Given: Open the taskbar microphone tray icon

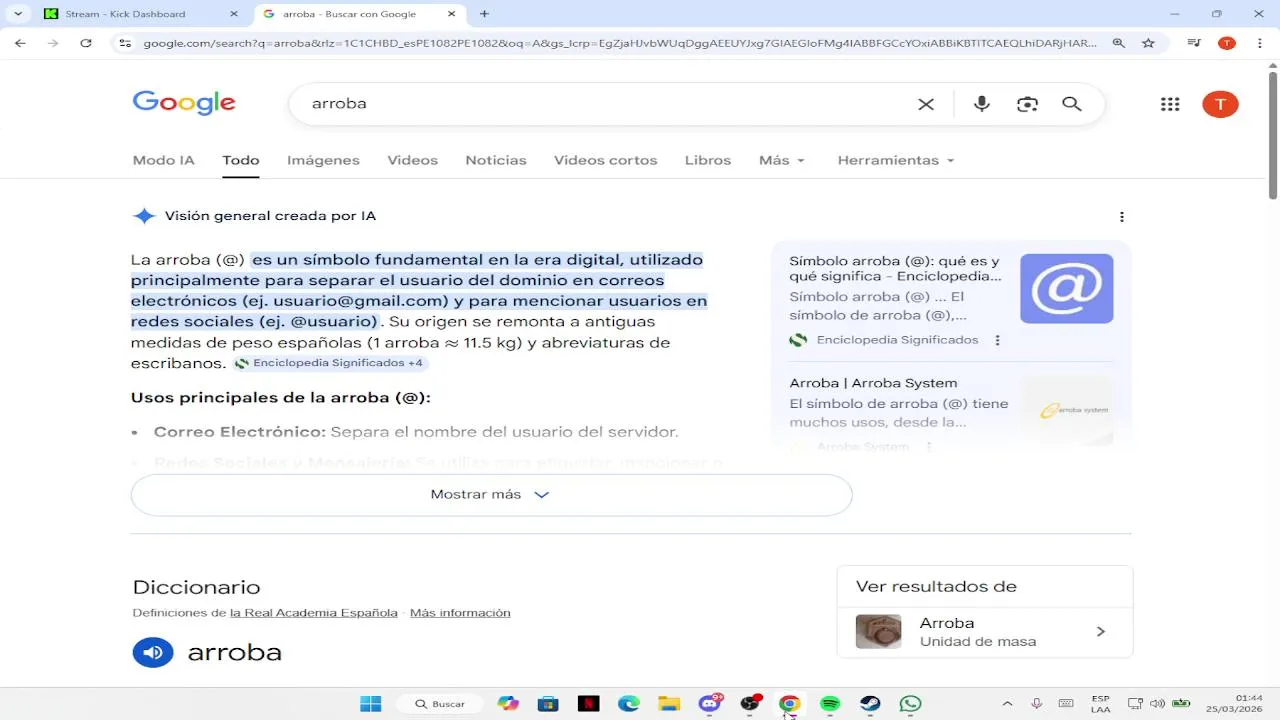Looking at the screenshot, I should tap(1037, 704).
